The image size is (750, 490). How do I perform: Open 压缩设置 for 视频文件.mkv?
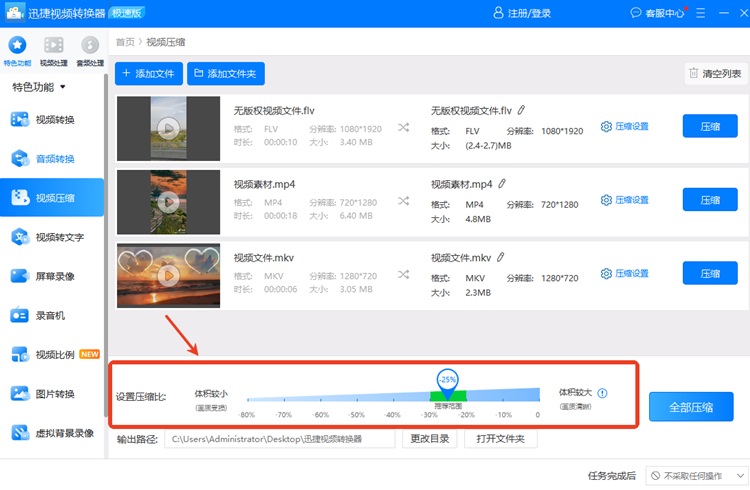point(625,273)
